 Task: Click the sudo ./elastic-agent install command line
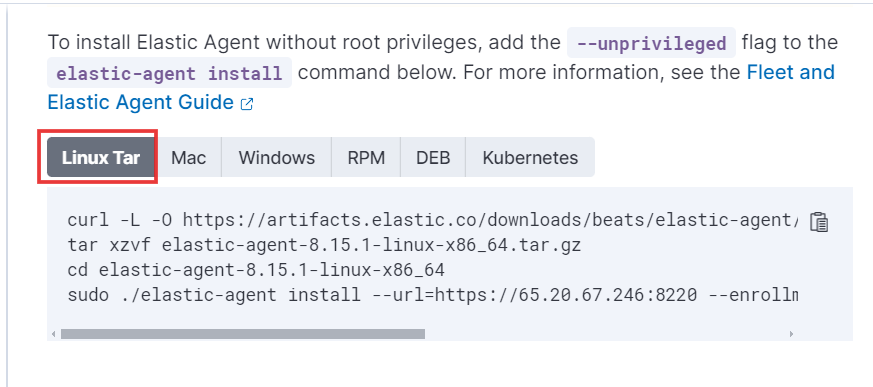point(433,295)
